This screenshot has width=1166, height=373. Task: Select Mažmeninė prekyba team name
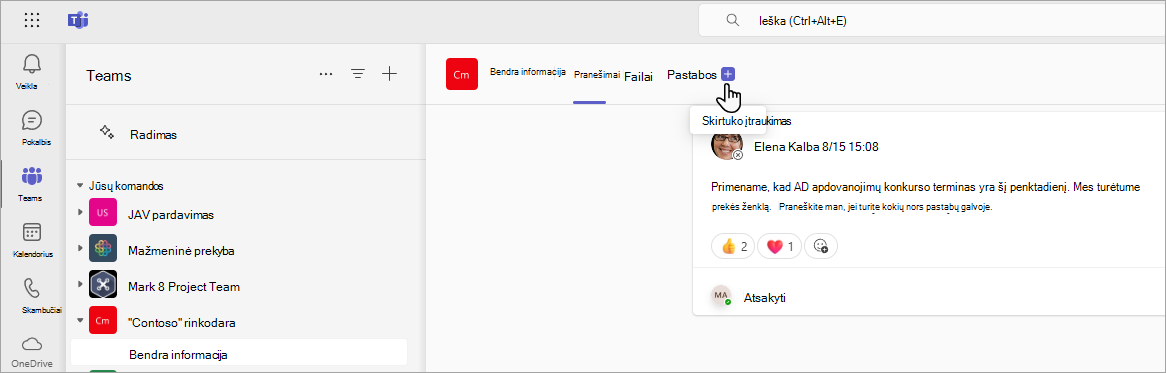pos(181,250)
